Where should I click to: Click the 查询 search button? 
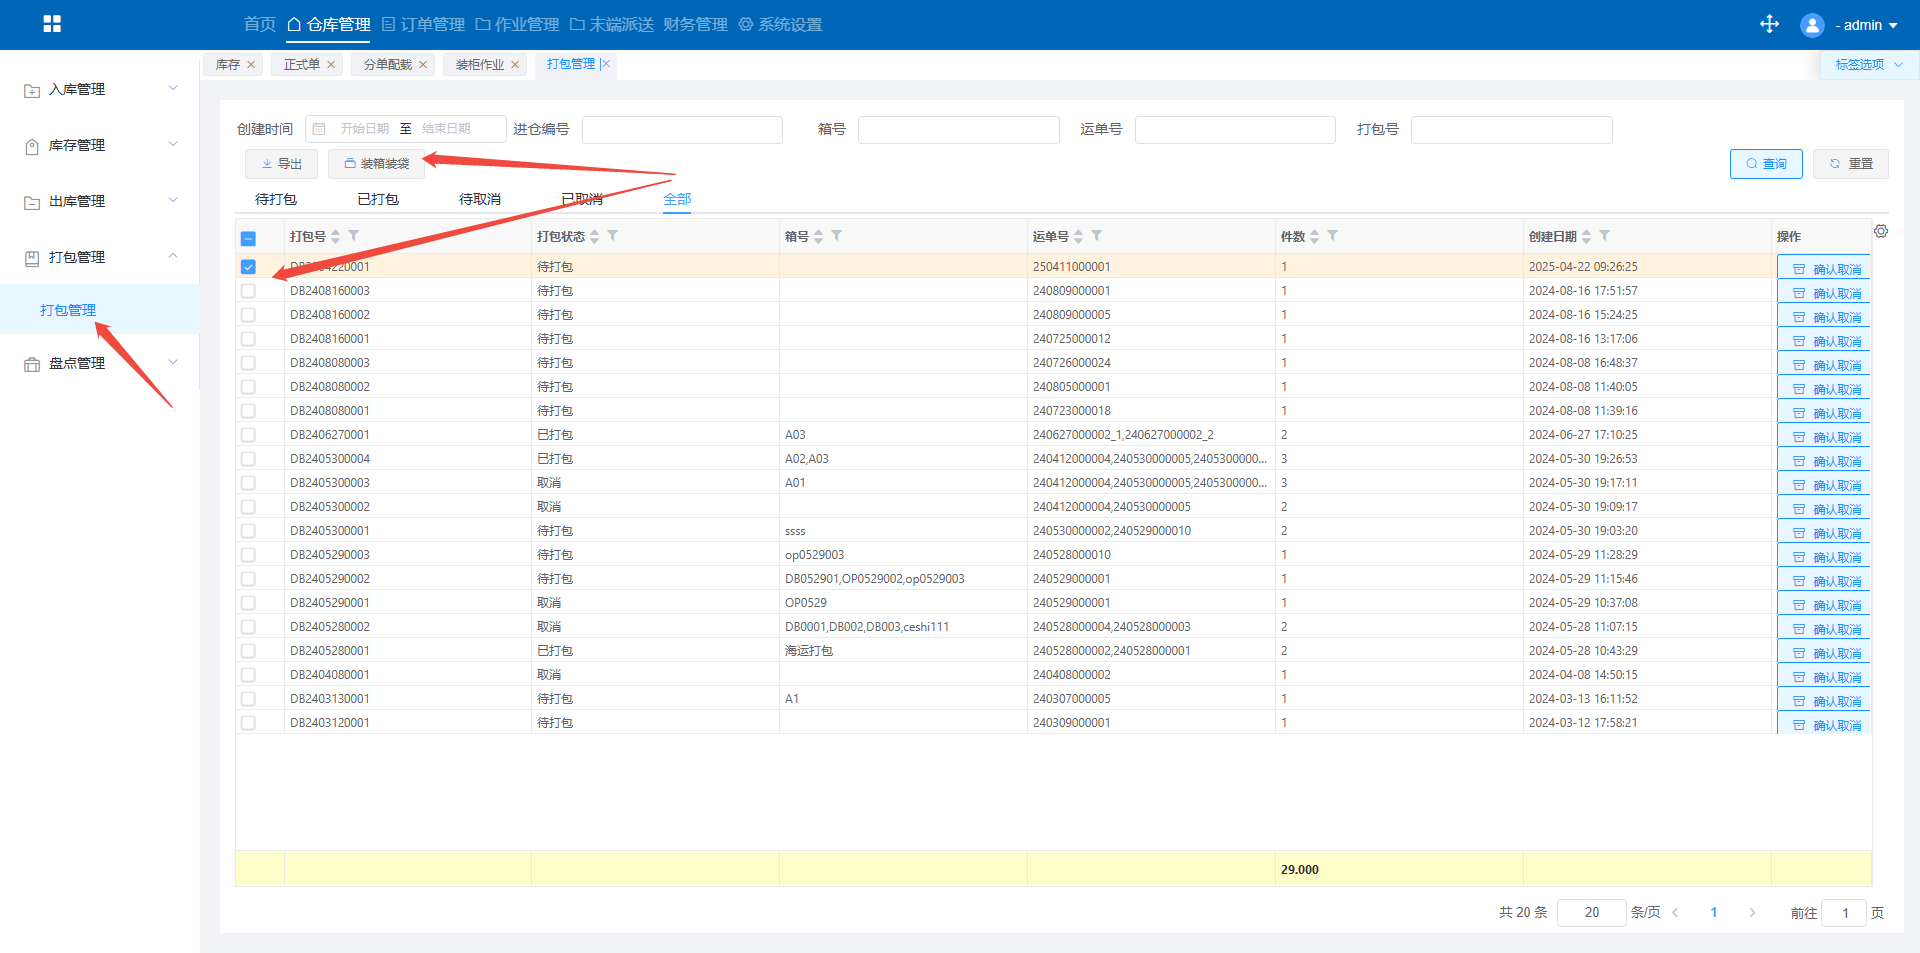coord(1766,164)
